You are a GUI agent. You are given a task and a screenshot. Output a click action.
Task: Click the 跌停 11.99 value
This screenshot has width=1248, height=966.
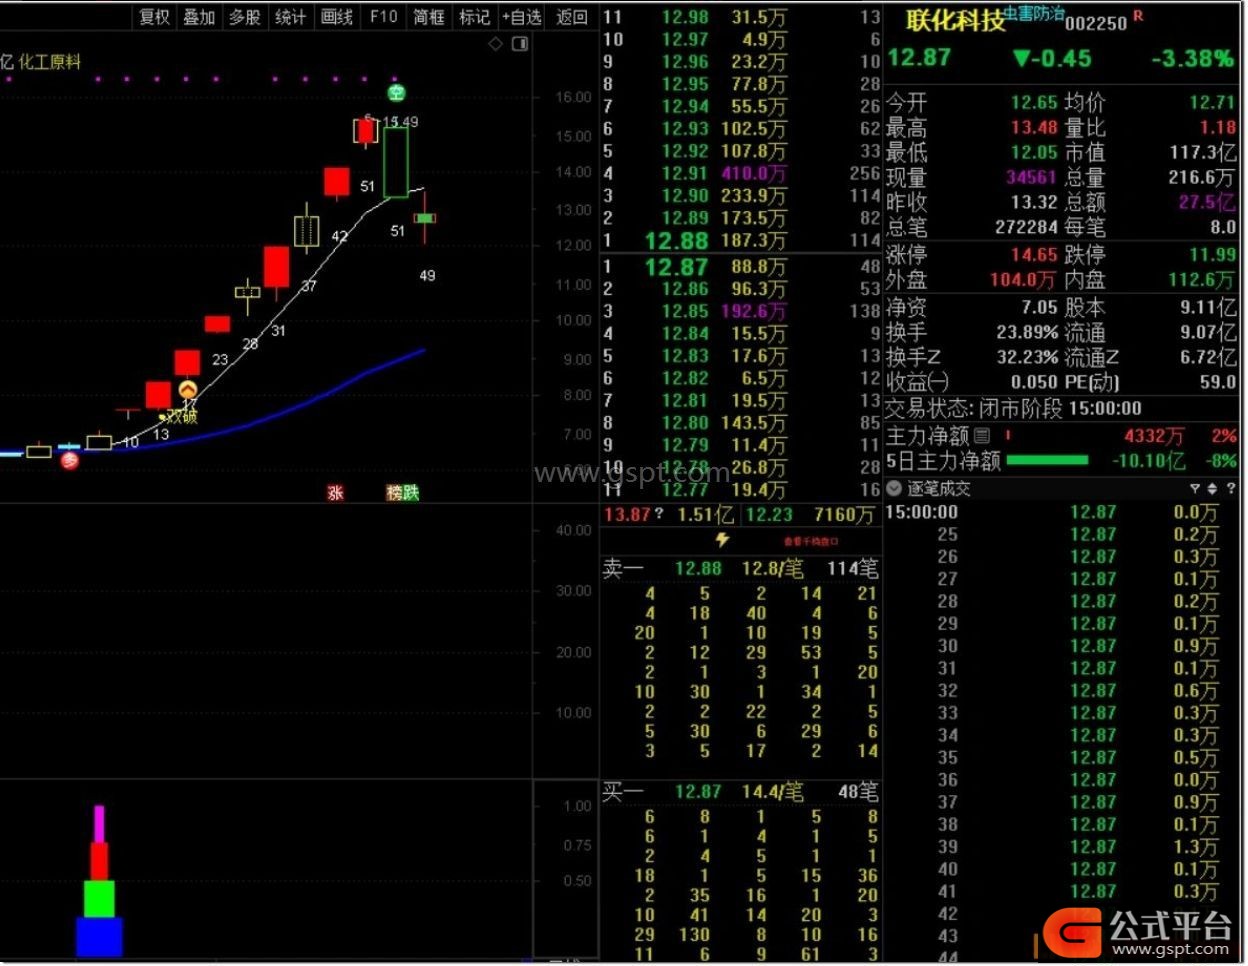[1212, 255]
